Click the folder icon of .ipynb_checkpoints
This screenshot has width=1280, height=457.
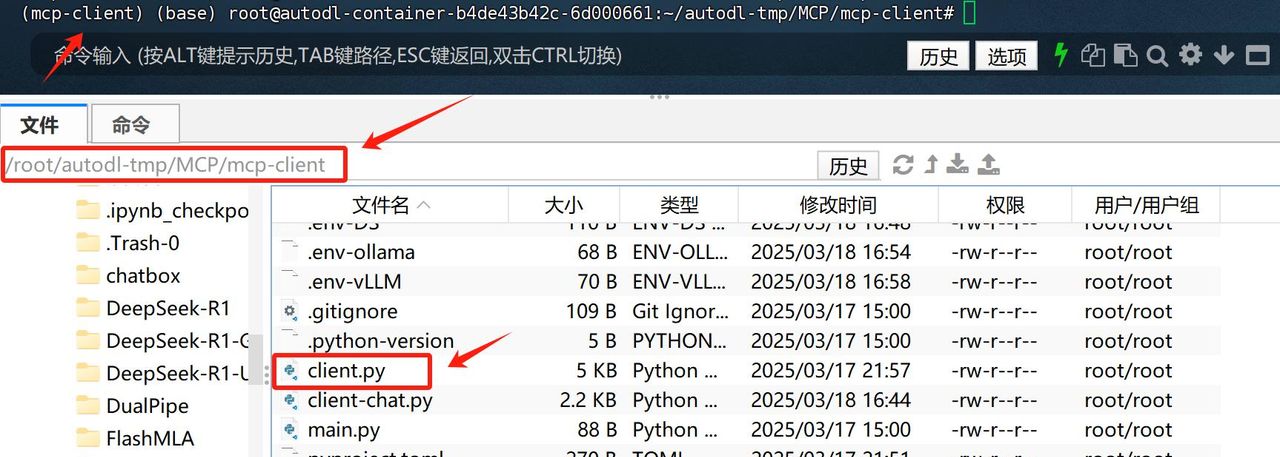pos(88,210)
